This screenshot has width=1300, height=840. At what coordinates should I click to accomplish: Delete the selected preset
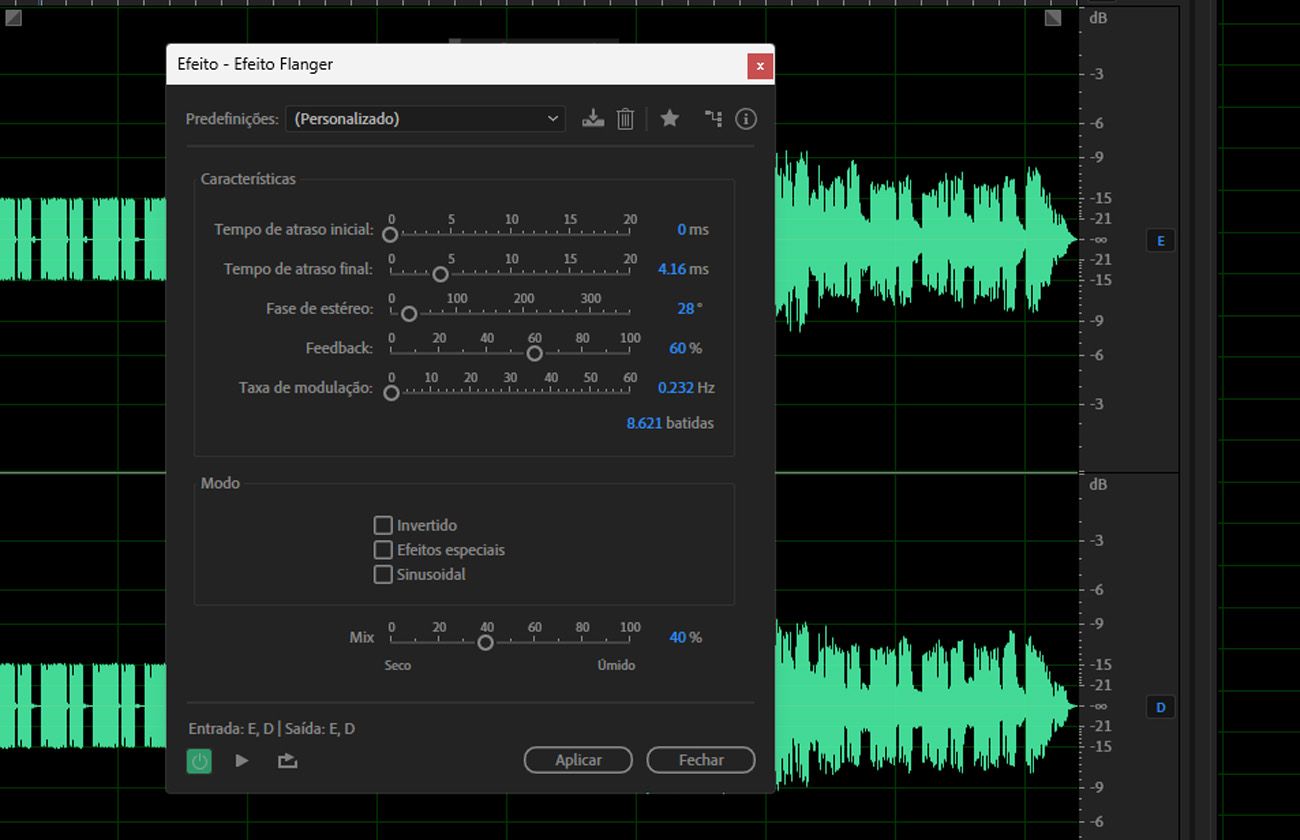pos(625,118)
